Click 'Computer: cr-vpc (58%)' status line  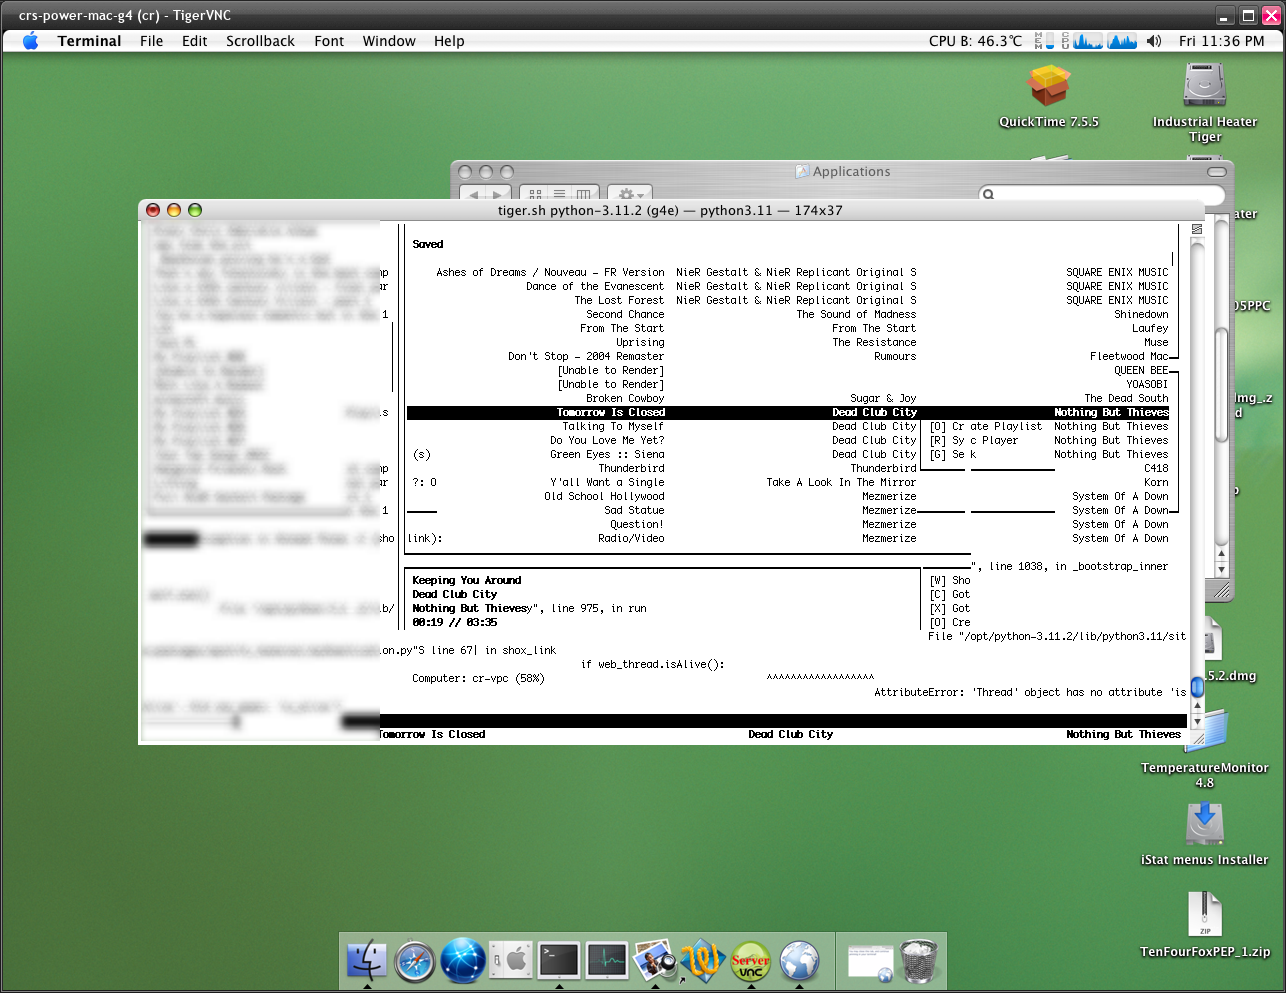(478, 678)
